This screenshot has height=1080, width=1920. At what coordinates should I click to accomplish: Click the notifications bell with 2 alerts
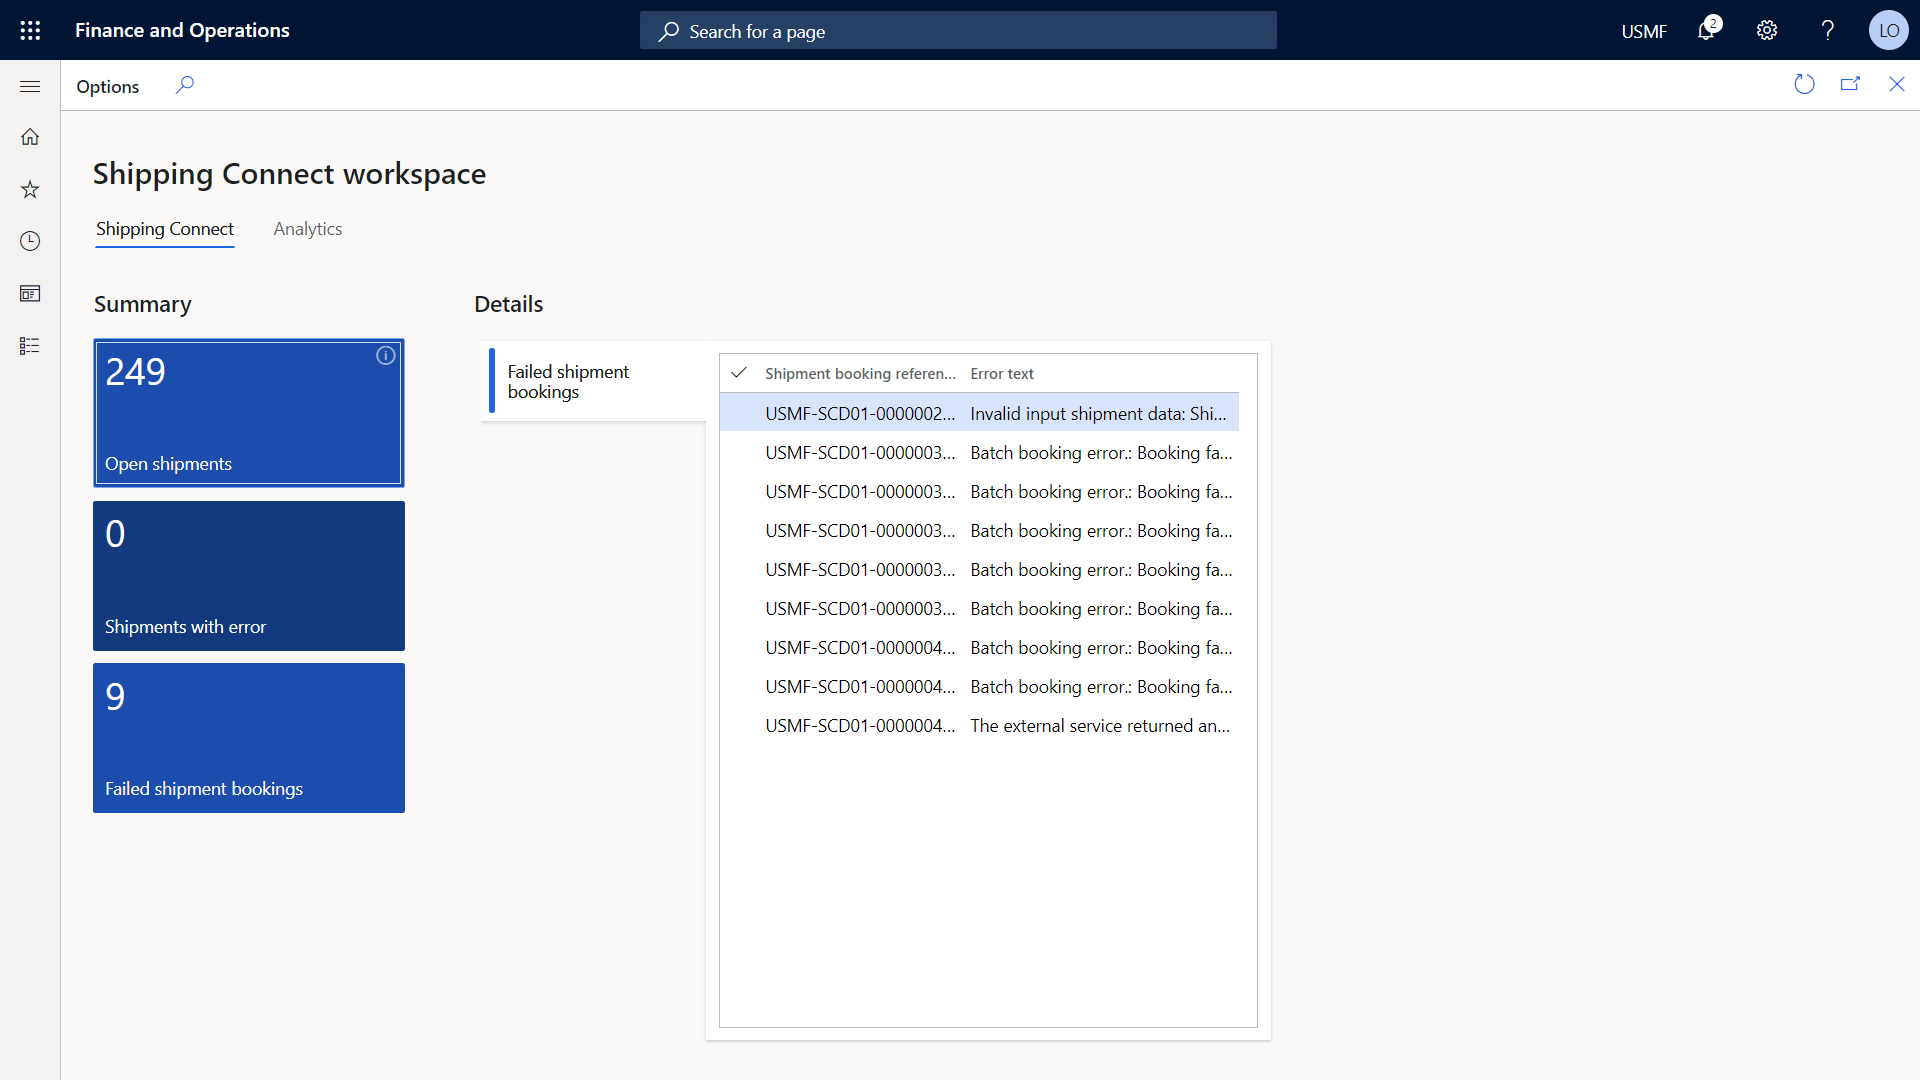click(1707, 30)
